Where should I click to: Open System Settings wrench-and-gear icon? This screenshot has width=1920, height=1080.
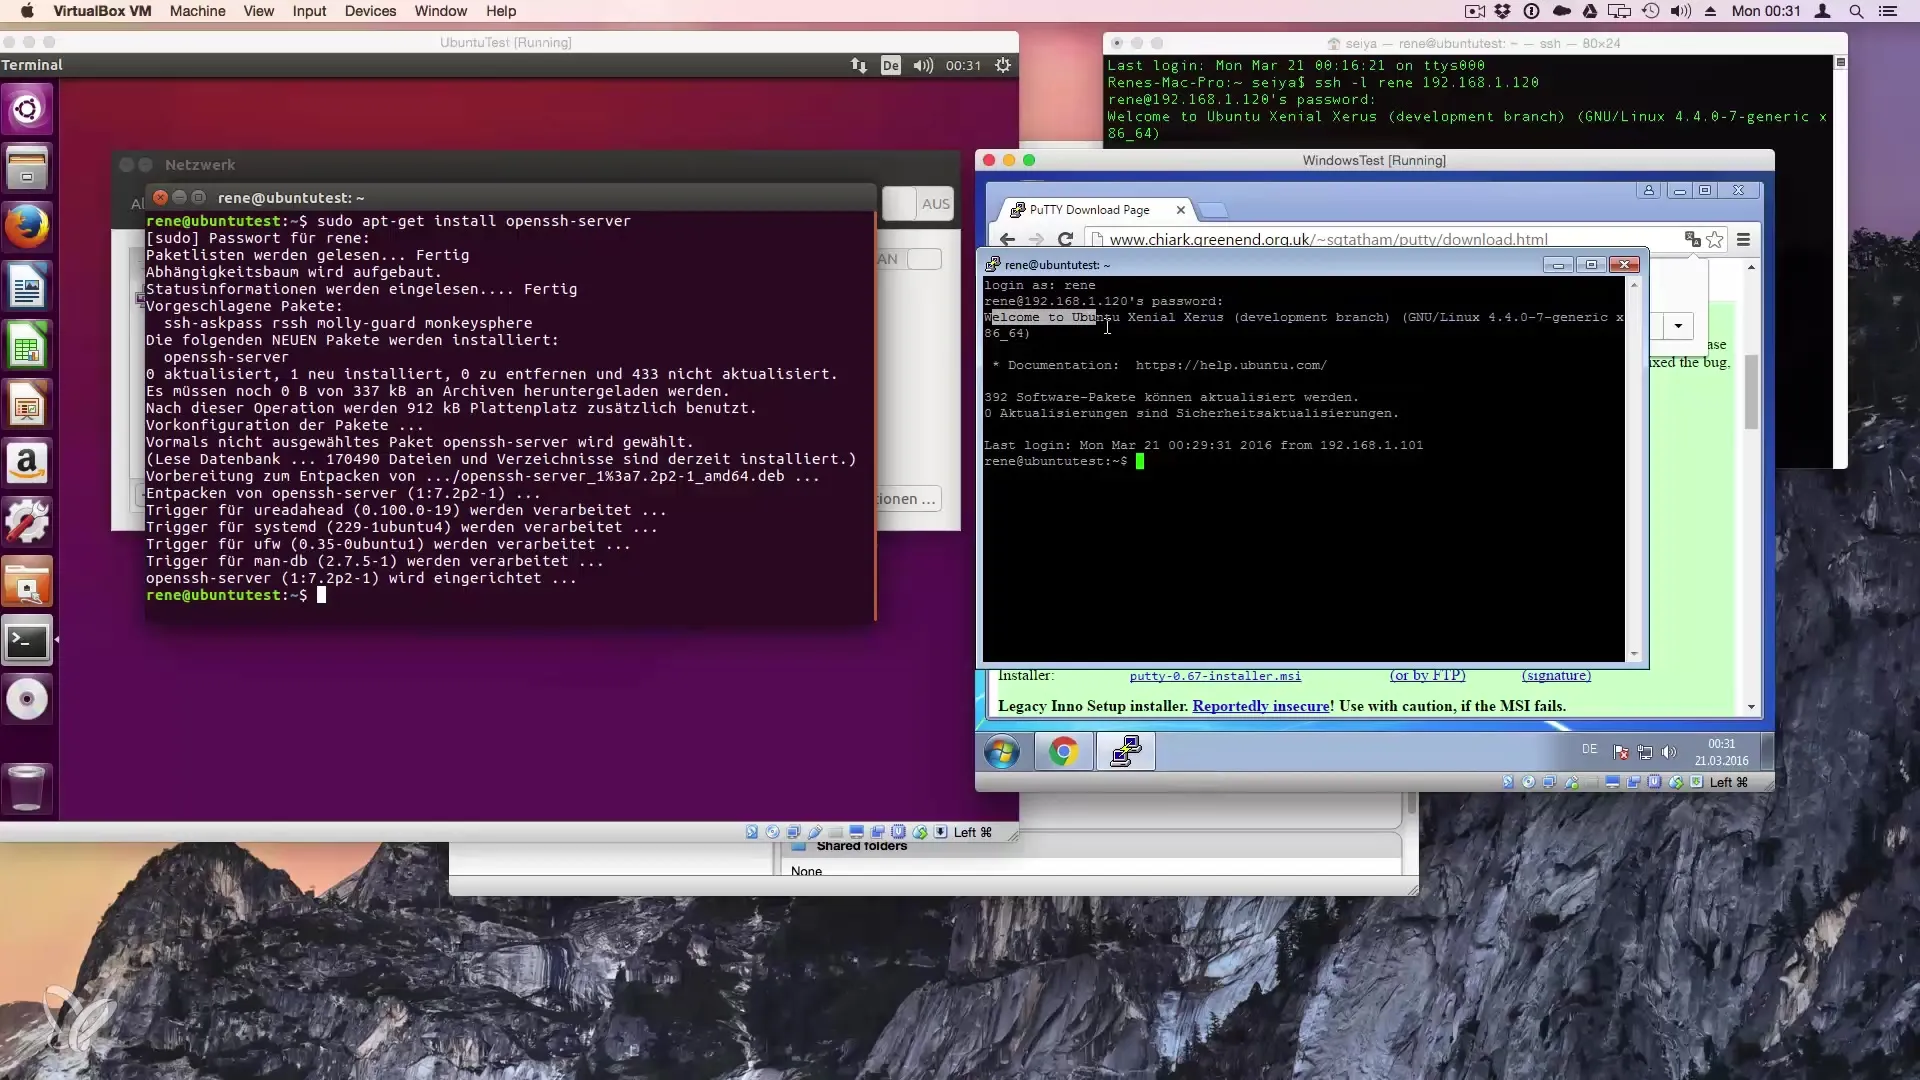pyautogui.click(x=27, y=522)
